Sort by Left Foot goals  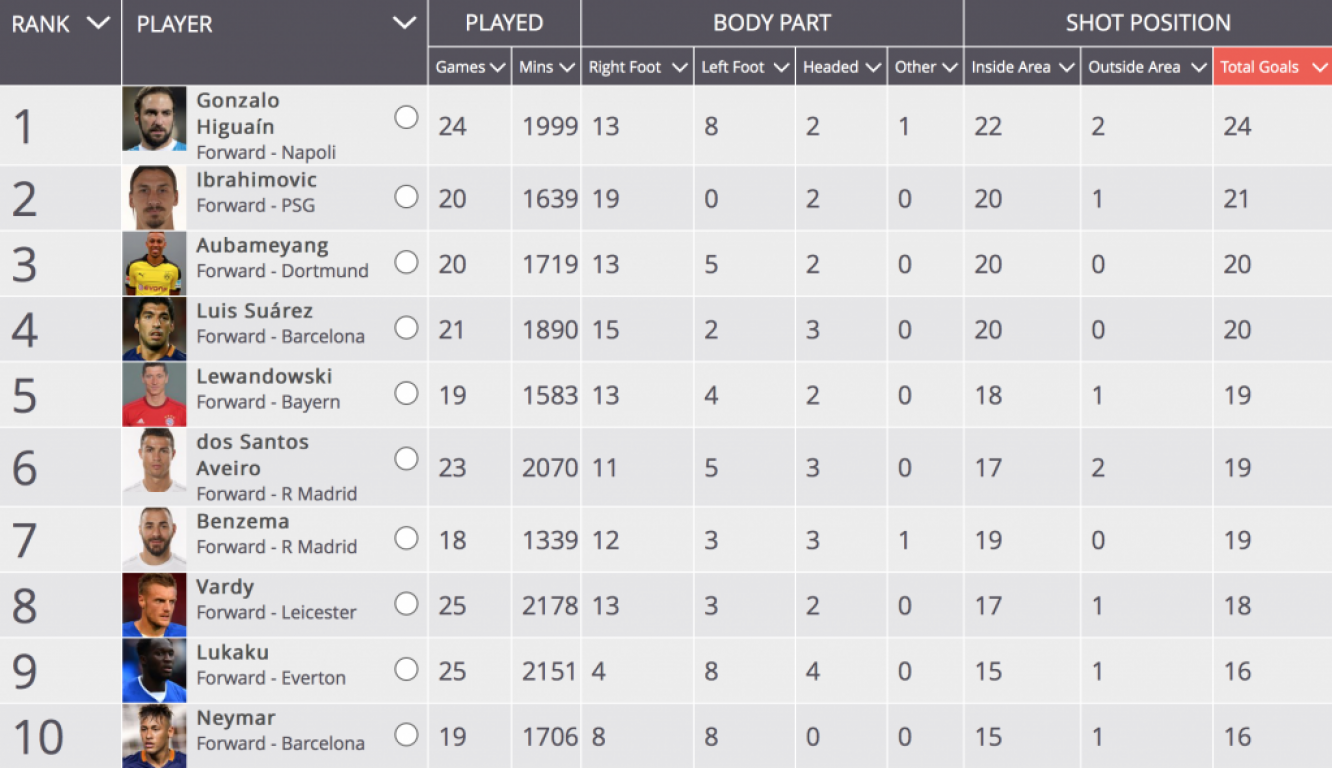(782, 67)
